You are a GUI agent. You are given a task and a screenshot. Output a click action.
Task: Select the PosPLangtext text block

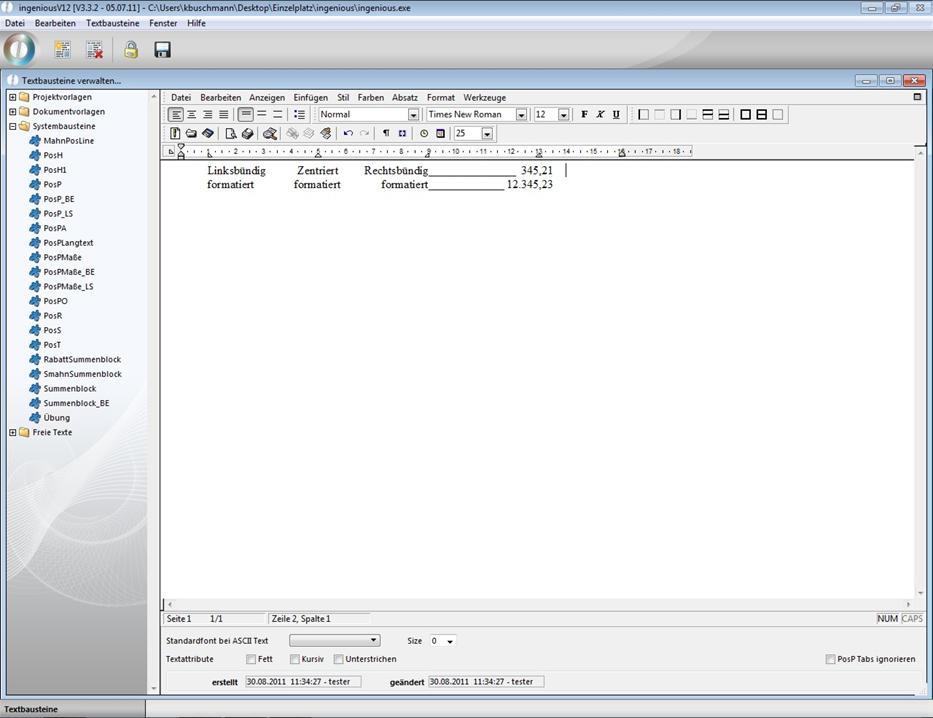coord(68,243)
